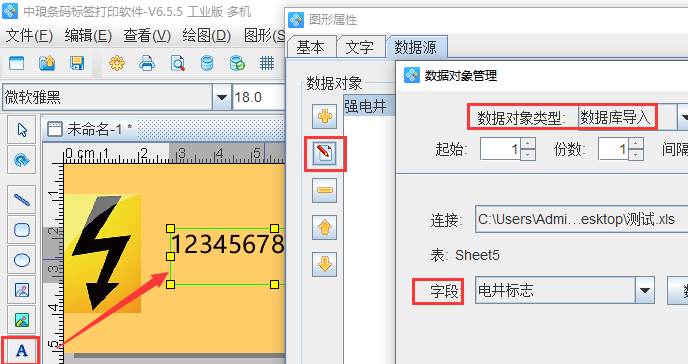Increase the 起始 value with the up arrow
This screenshot has height=364, width=688.
528,143
